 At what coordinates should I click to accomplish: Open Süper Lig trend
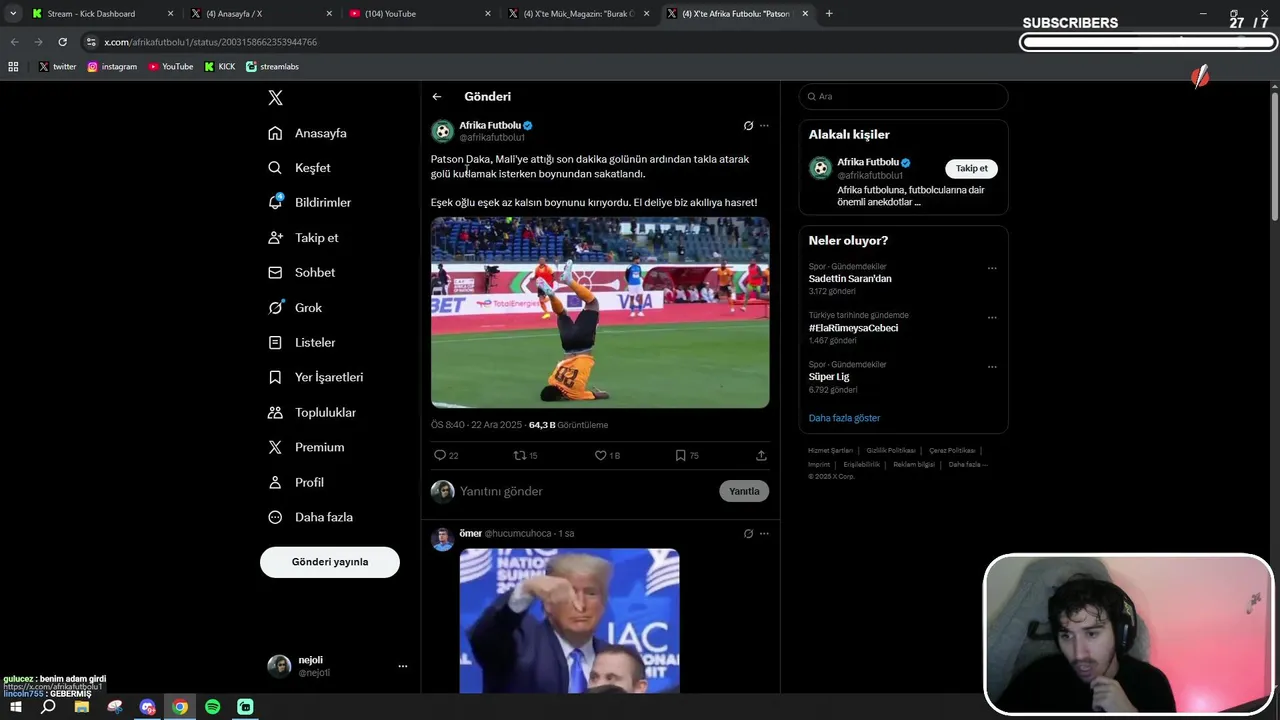[x=829, y=377]
